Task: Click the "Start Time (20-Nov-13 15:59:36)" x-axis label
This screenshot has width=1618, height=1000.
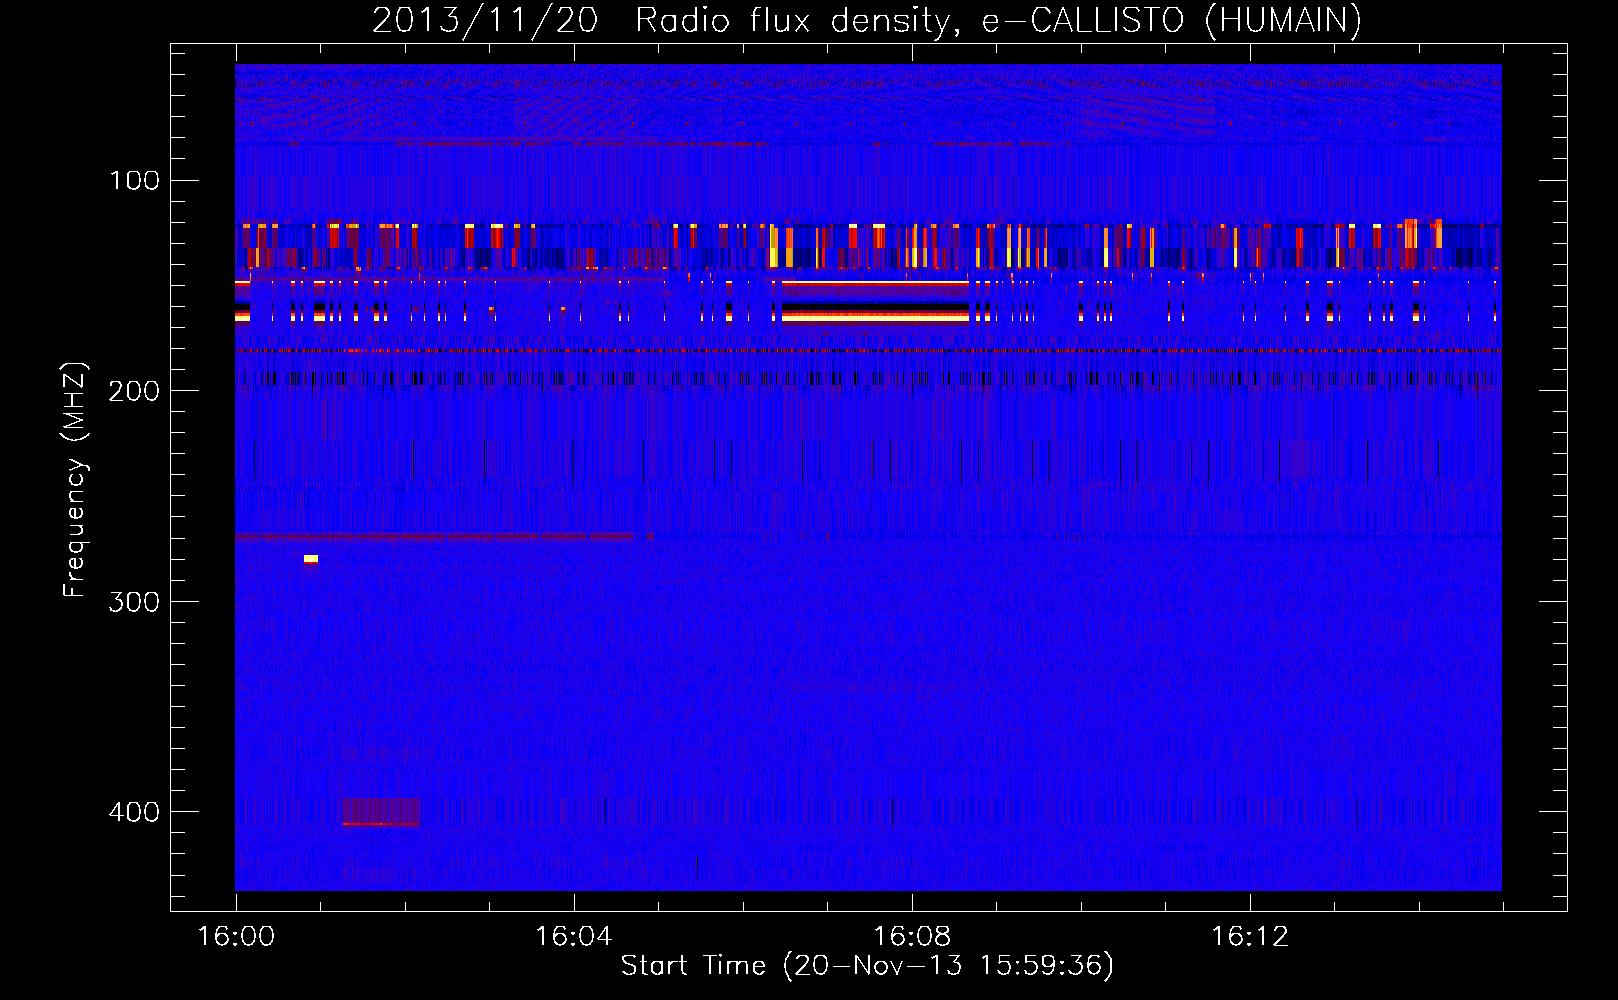Action: (867, 966)
